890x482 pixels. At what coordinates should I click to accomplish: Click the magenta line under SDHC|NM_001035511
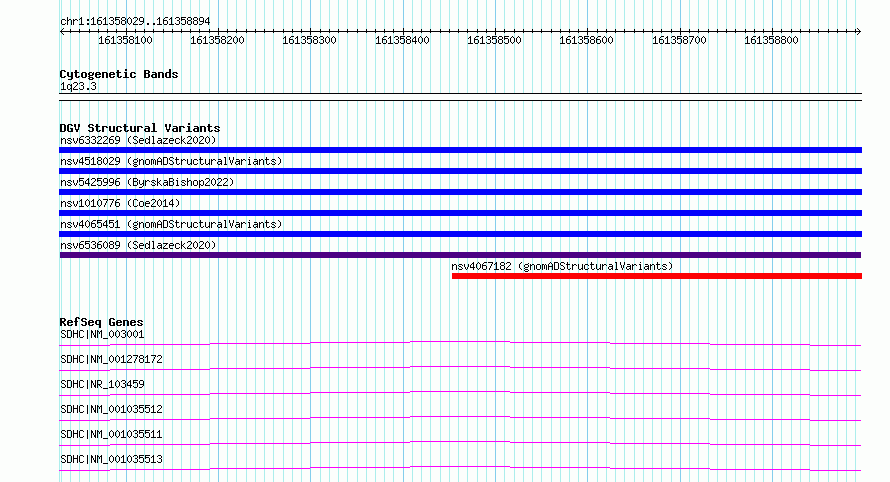(x=460, y=443)
